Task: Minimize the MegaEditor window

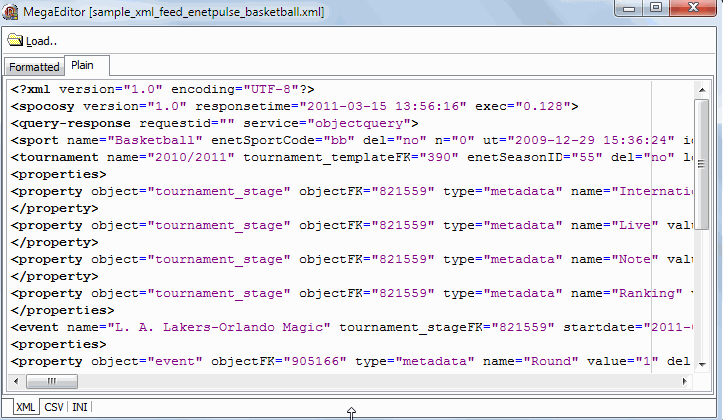Action: pos(629,8)
